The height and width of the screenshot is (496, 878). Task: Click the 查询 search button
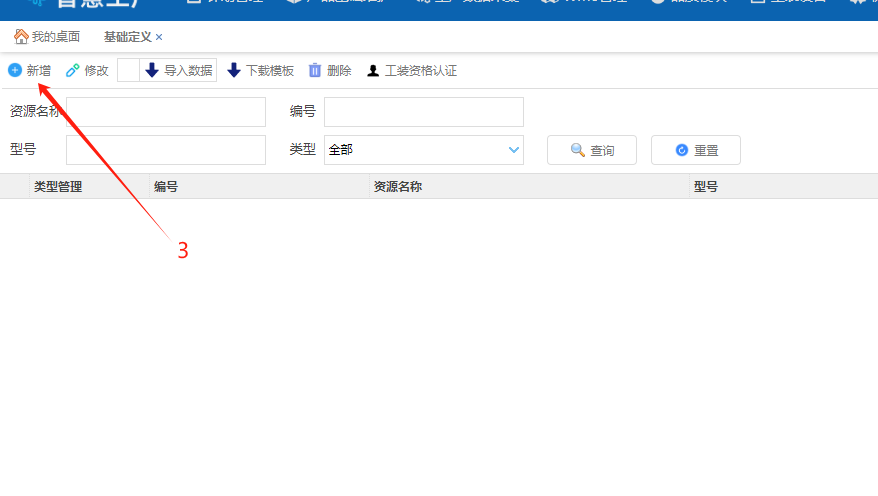(591, 150)
